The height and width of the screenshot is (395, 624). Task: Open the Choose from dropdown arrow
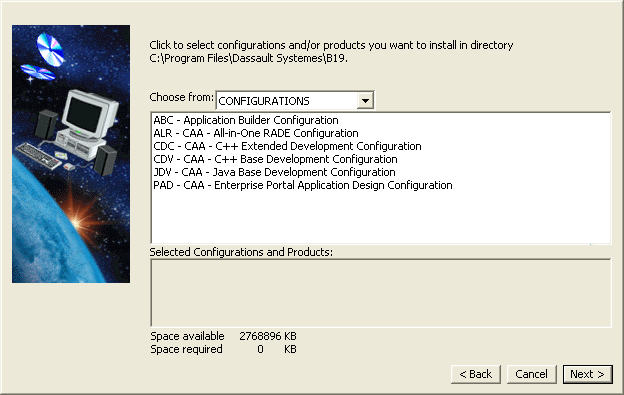[365, 101]
